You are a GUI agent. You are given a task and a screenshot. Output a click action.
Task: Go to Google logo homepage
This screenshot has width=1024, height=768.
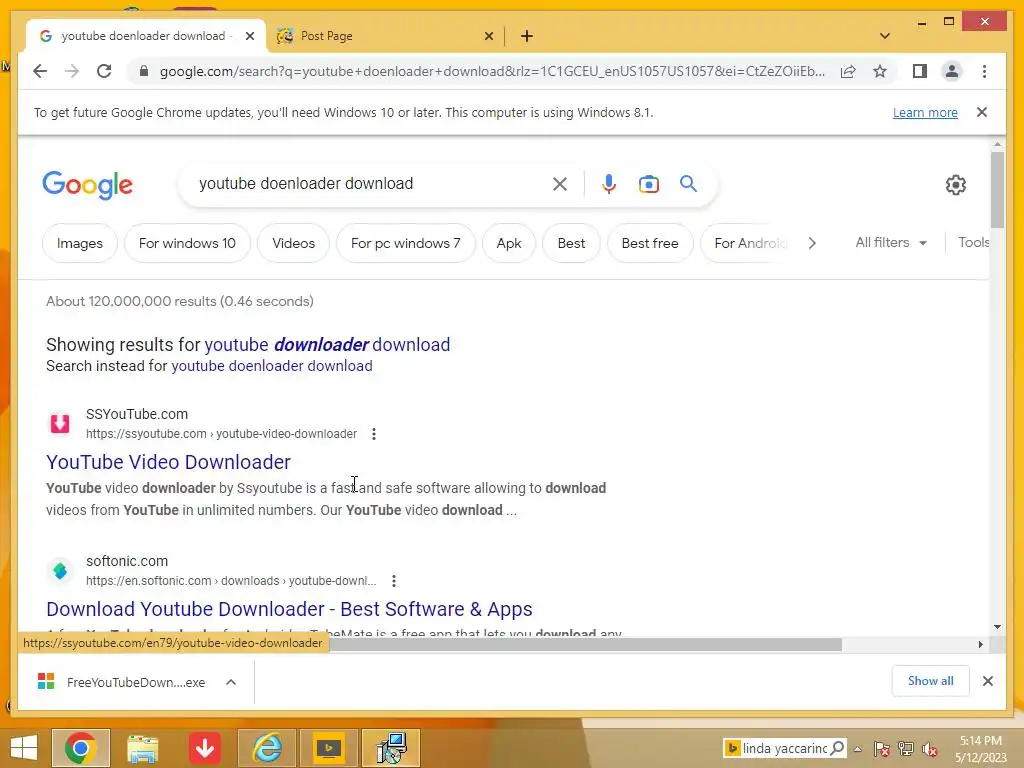click(88, 185)
